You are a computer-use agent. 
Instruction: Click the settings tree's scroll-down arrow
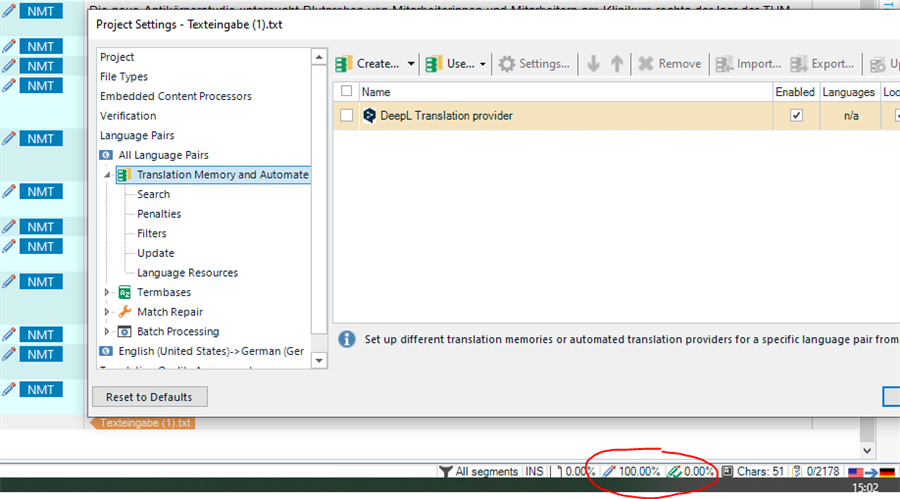[319, 361]
